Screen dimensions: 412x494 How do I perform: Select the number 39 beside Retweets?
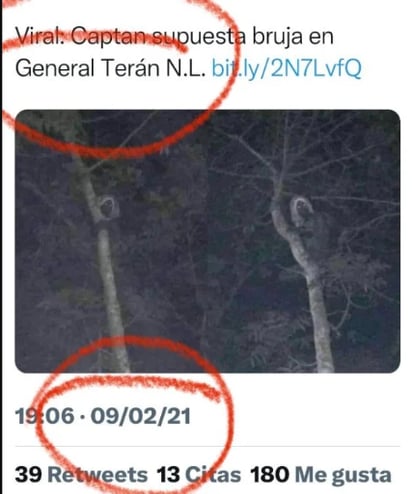tap(28, 474)
